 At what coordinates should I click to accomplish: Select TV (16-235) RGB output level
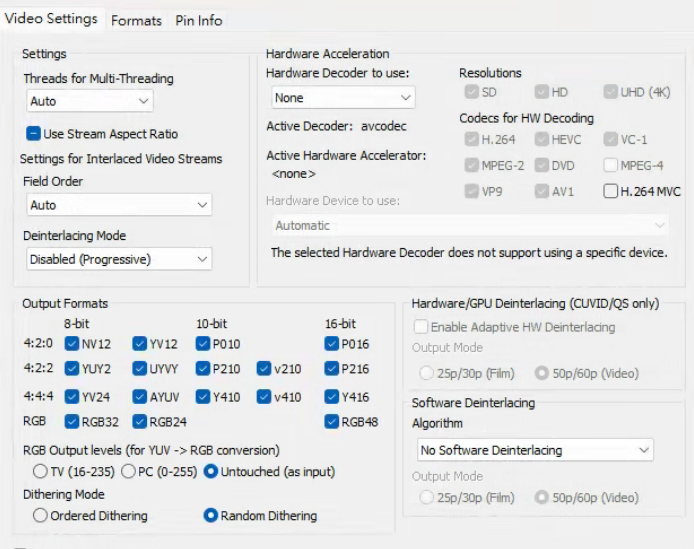(41, 471)
